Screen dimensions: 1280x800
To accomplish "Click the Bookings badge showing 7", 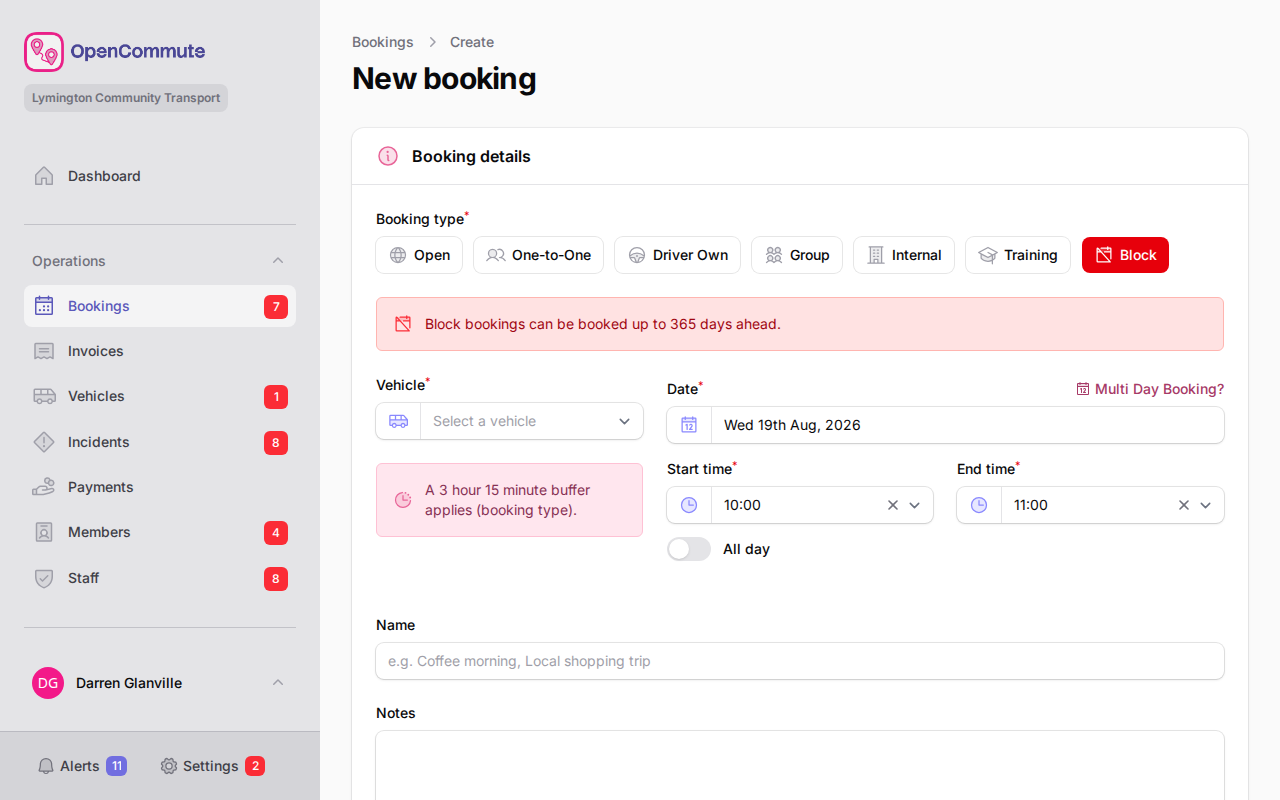I will (x=276, y=307).
